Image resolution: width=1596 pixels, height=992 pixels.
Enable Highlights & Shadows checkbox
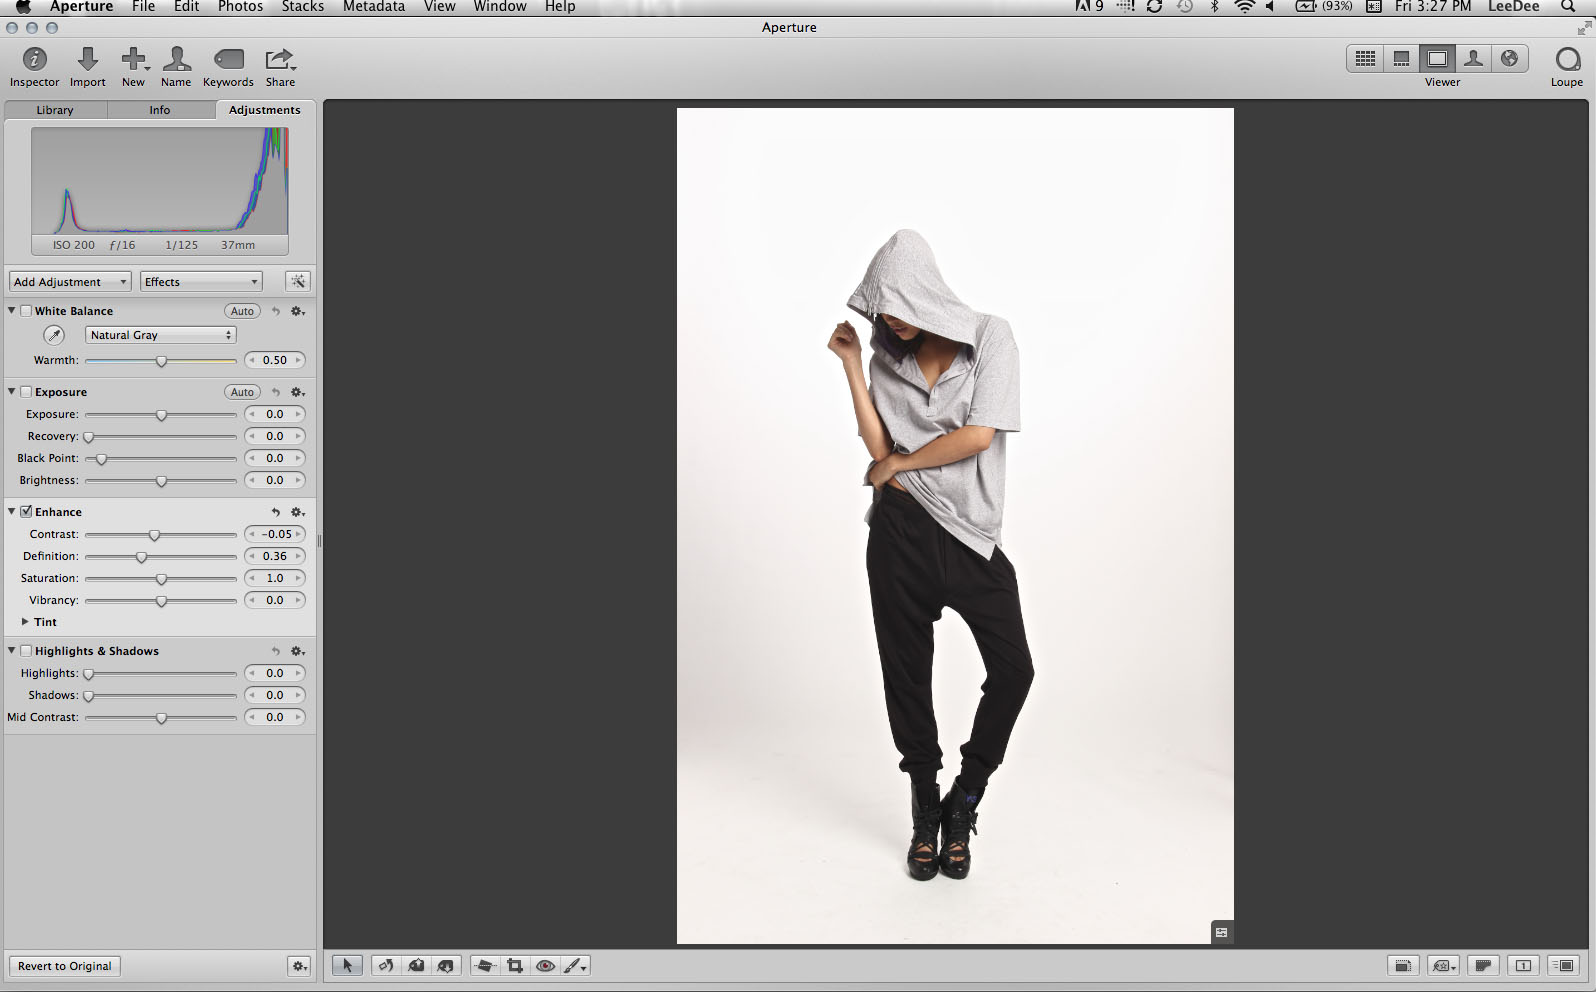pyautogui.click(x=27, y=651)
